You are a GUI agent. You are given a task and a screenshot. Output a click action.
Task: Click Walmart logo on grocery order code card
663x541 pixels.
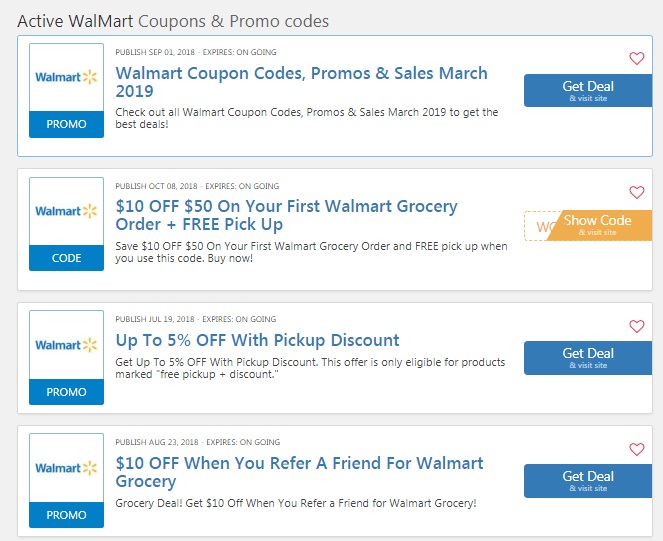(66, 211)
